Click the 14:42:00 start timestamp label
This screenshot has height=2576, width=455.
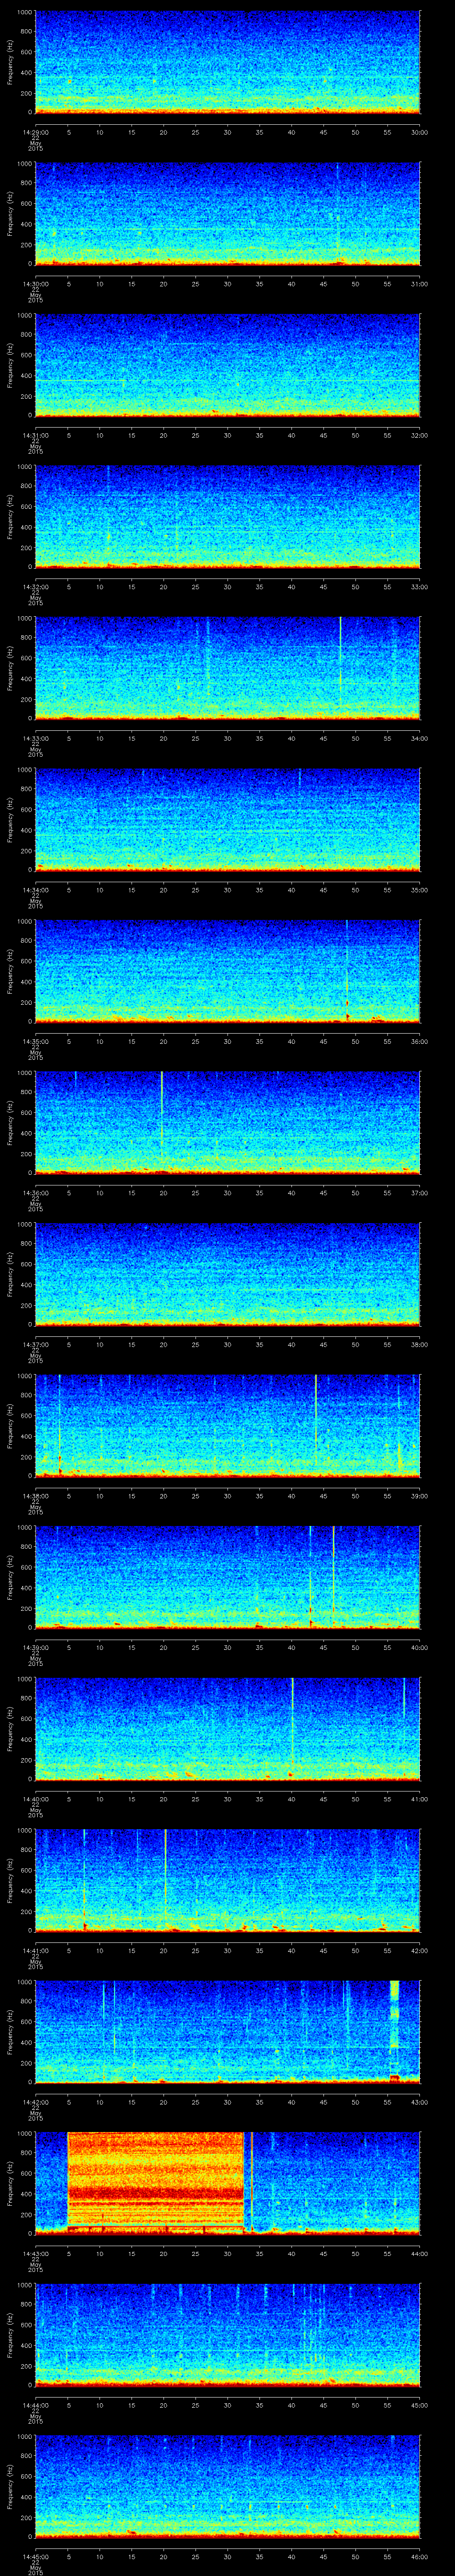(x=35, y=2102)
